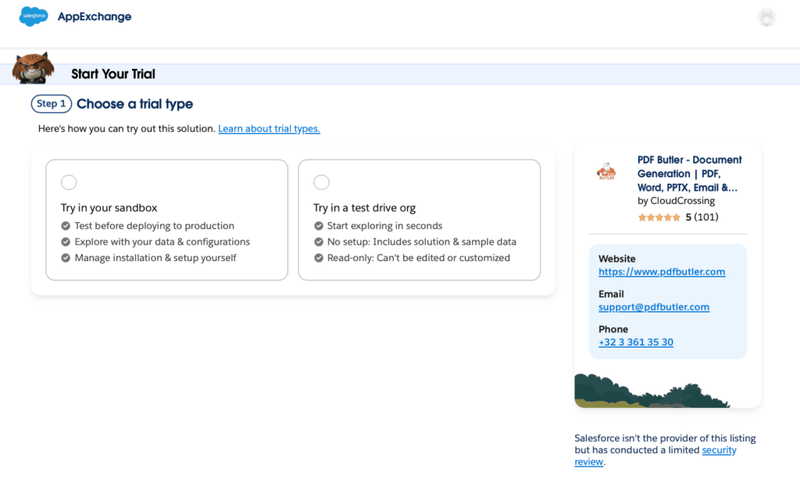This screenshot has height=504, width=800.
Task: Click the five-star rating icons
Action: 659,217
